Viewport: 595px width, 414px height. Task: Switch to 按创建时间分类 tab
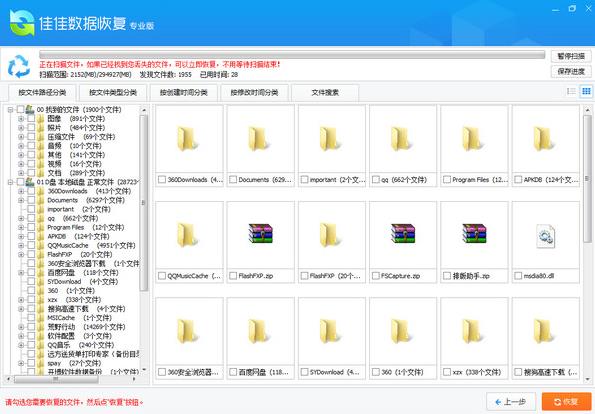[184, 93]
